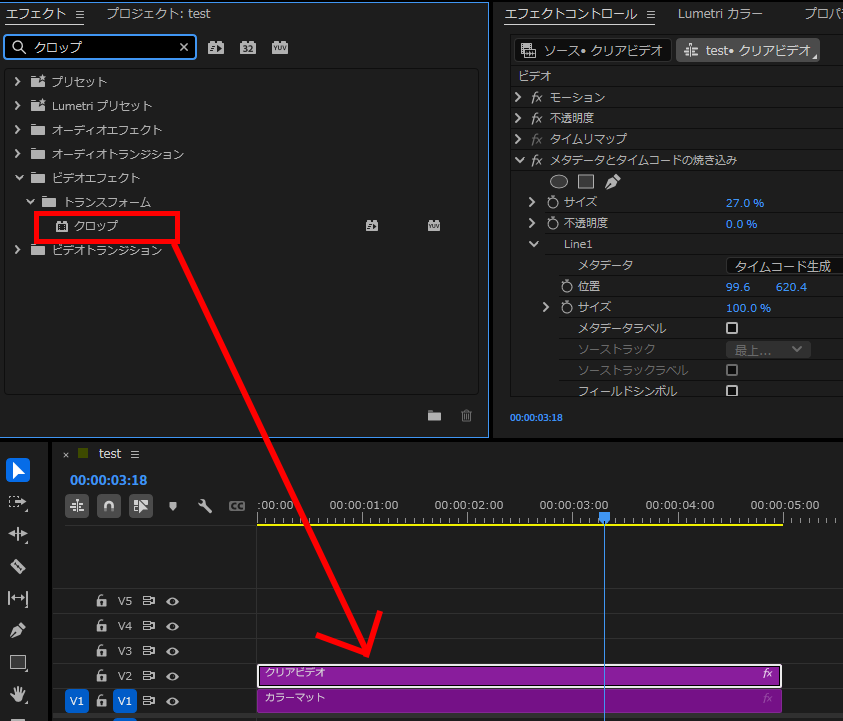Select the Pen tool in toolbar
This screenshot has height=721, width=843.
18,630
